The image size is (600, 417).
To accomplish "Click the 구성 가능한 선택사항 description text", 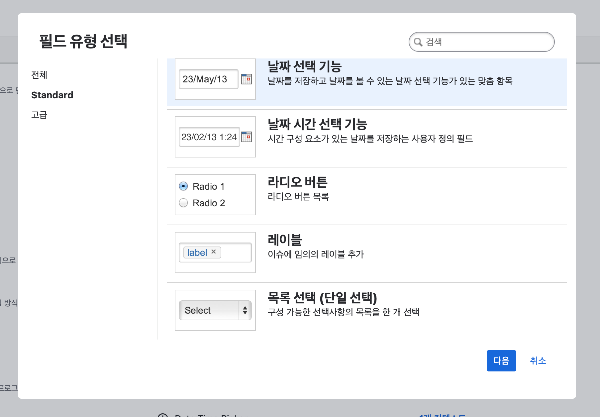I will tap(343, 312).
